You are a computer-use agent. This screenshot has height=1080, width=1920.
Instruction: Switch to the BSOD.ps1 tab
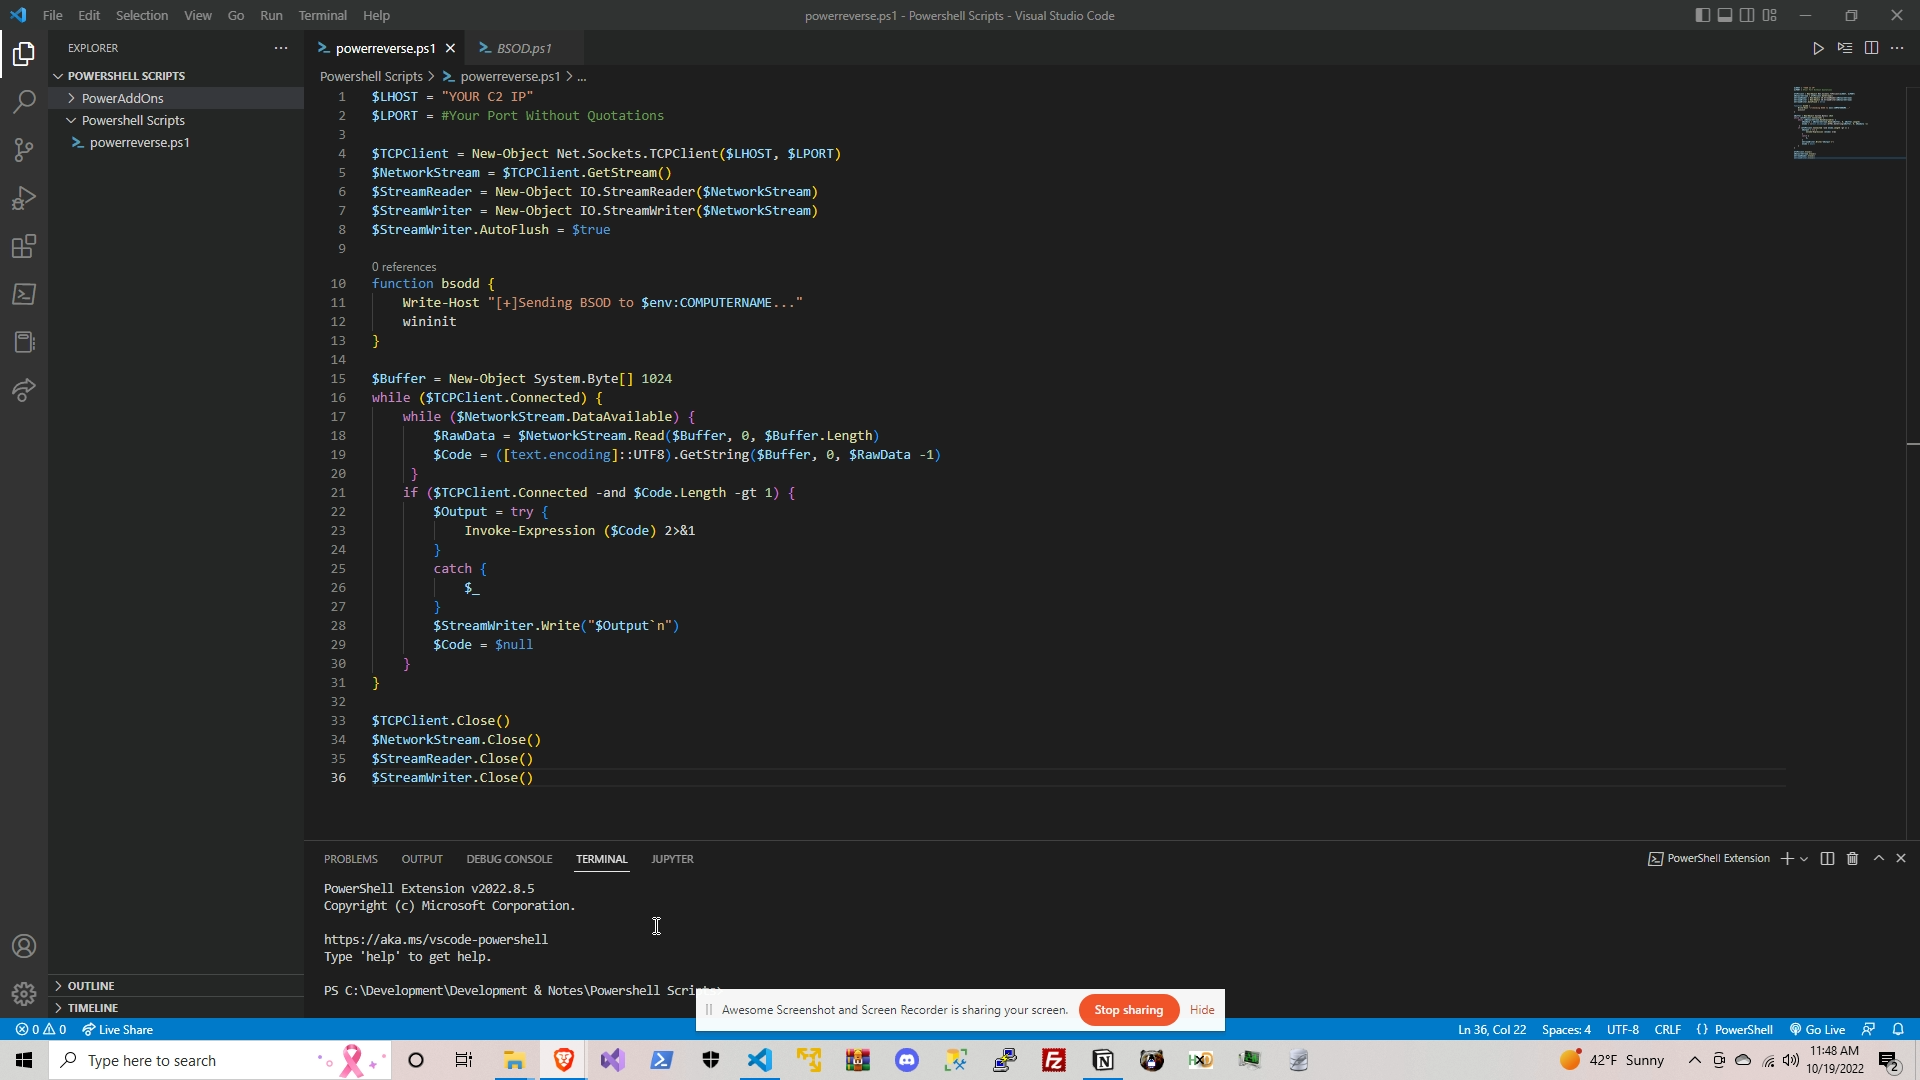coord(523,48)
